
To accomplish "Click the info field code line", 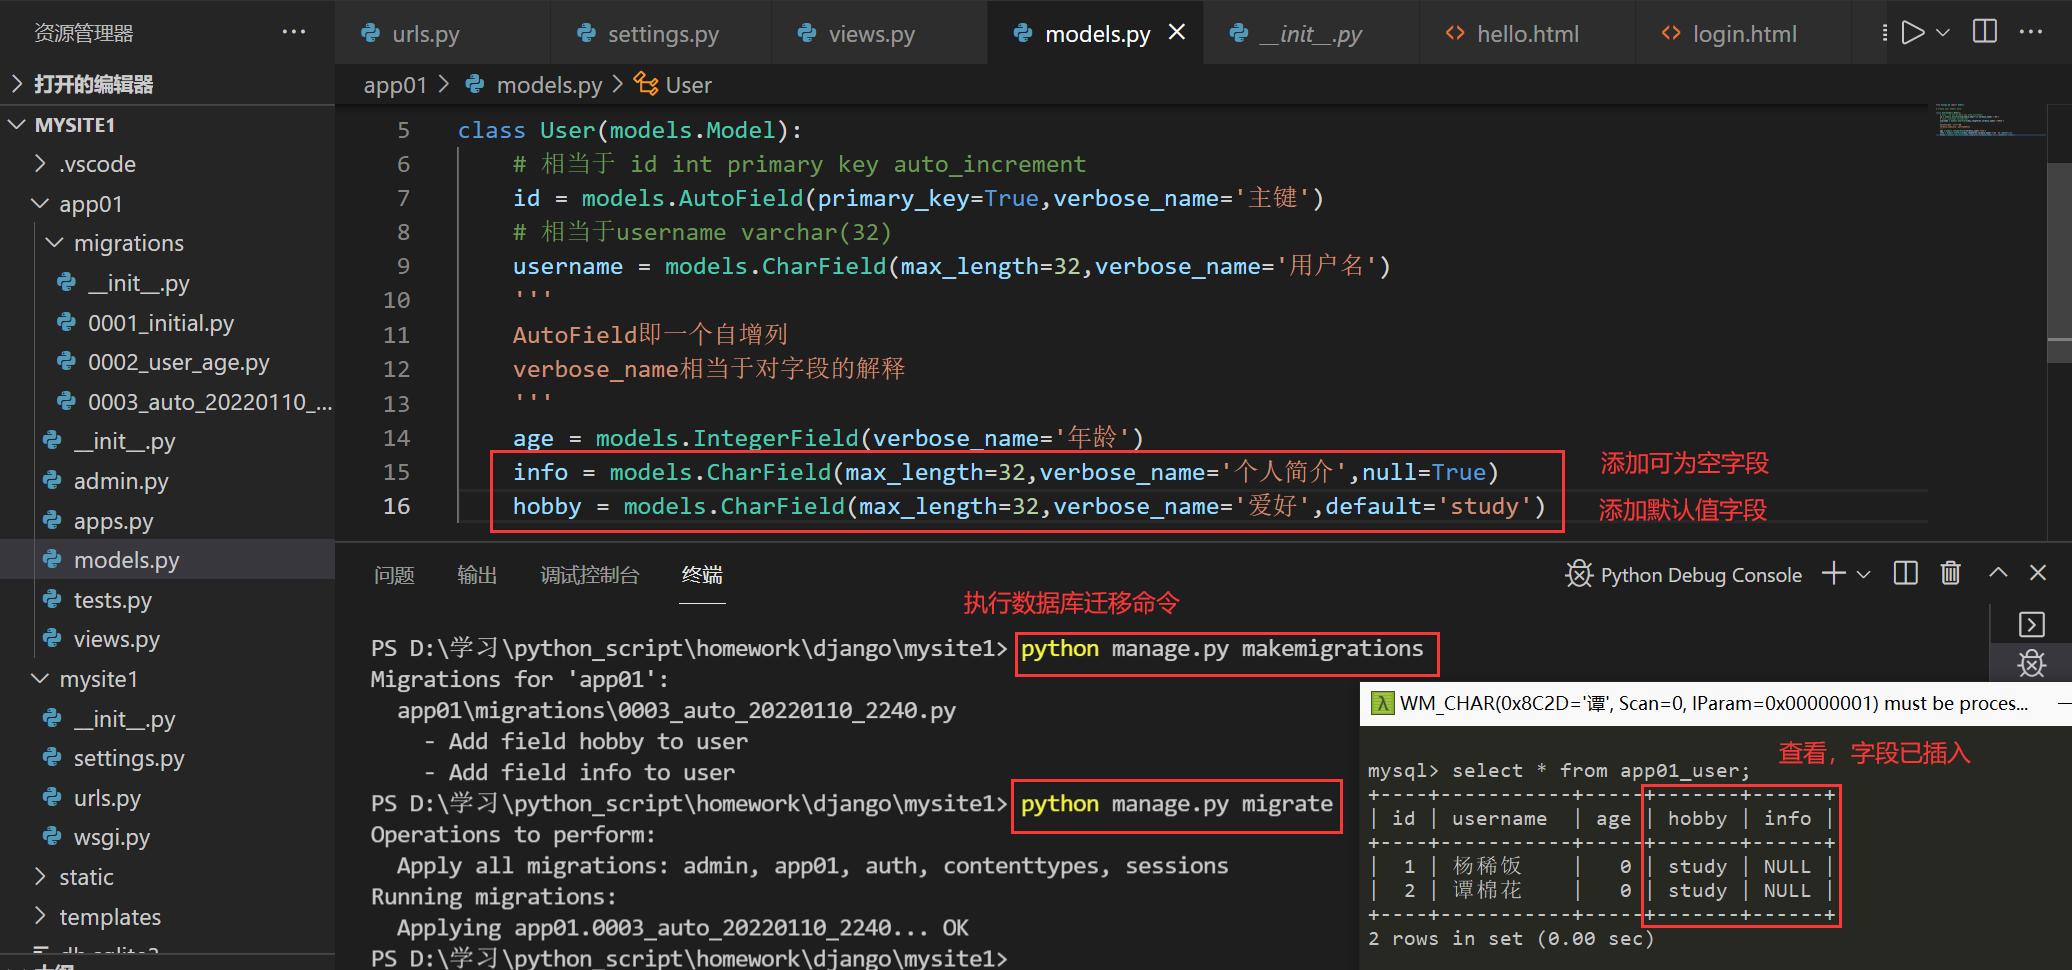I will click(x=1005, y=472).
